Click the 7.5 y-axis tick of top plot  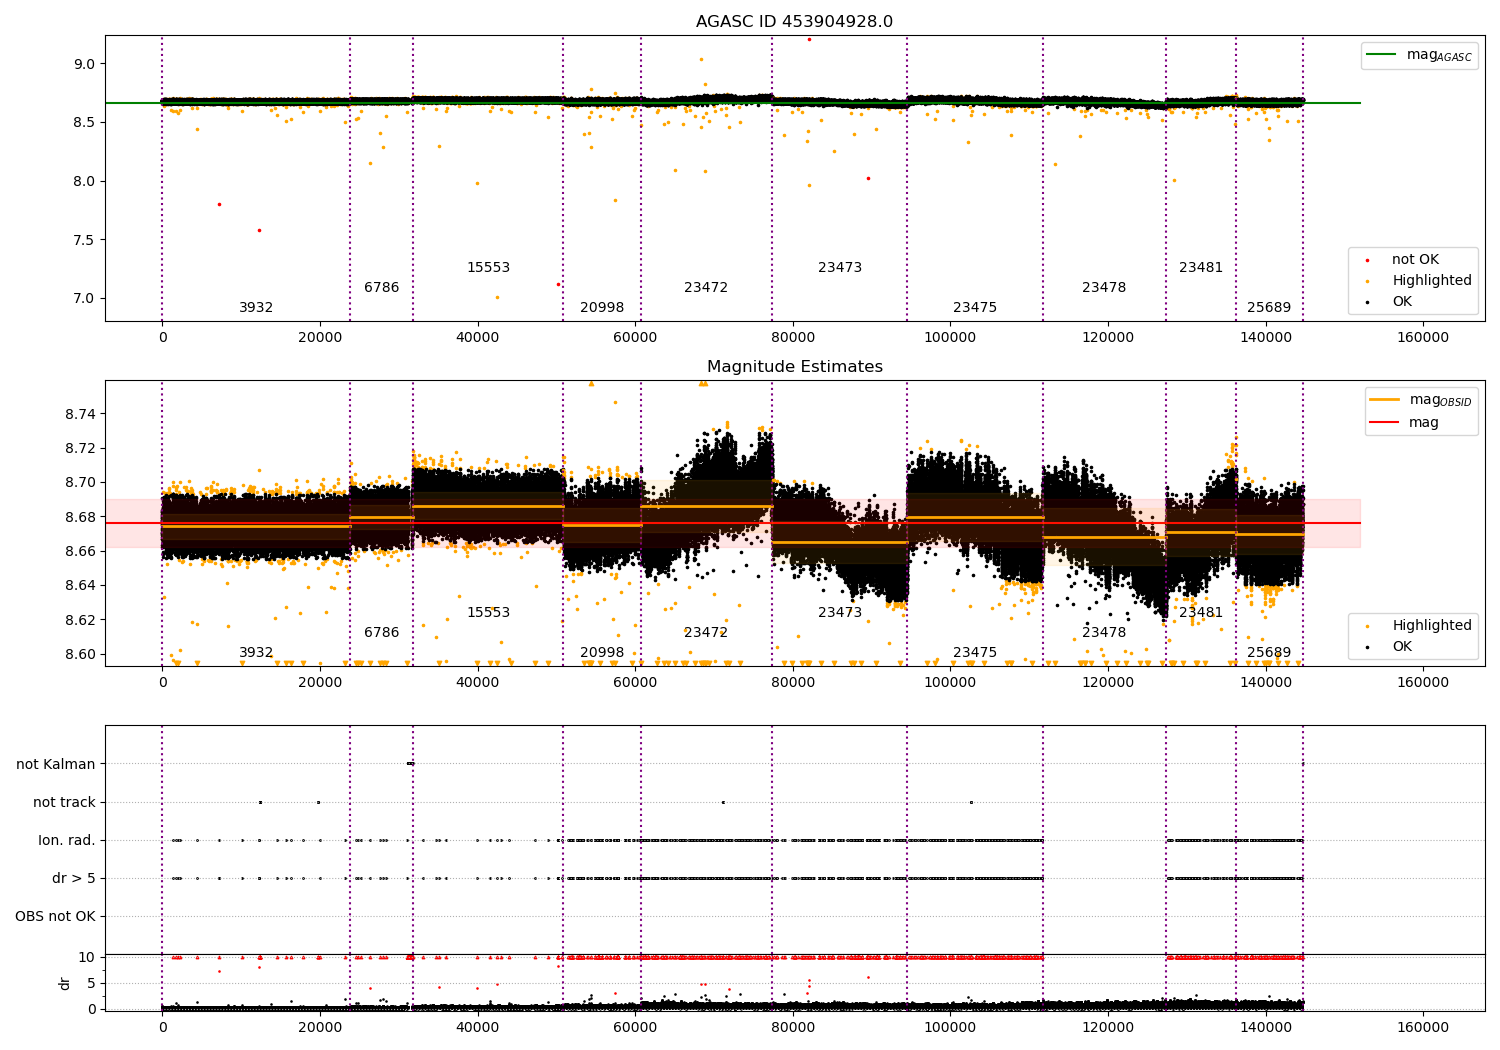click(84, 240)
